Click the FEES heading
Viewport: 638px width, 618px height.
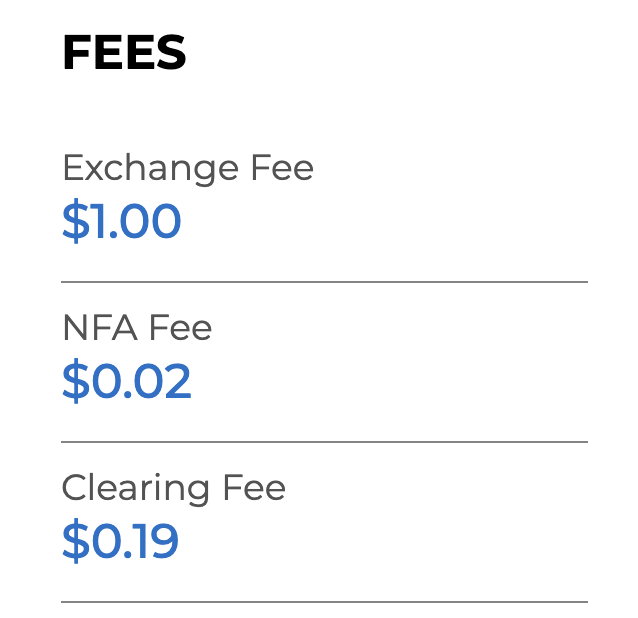tap(124, 53)
